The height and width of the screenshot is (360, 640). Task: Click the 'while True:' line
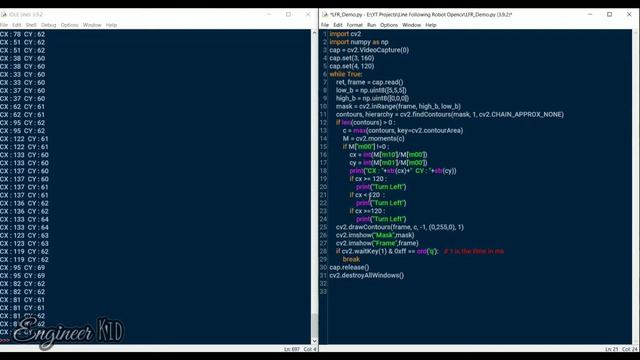pos(346,74)
